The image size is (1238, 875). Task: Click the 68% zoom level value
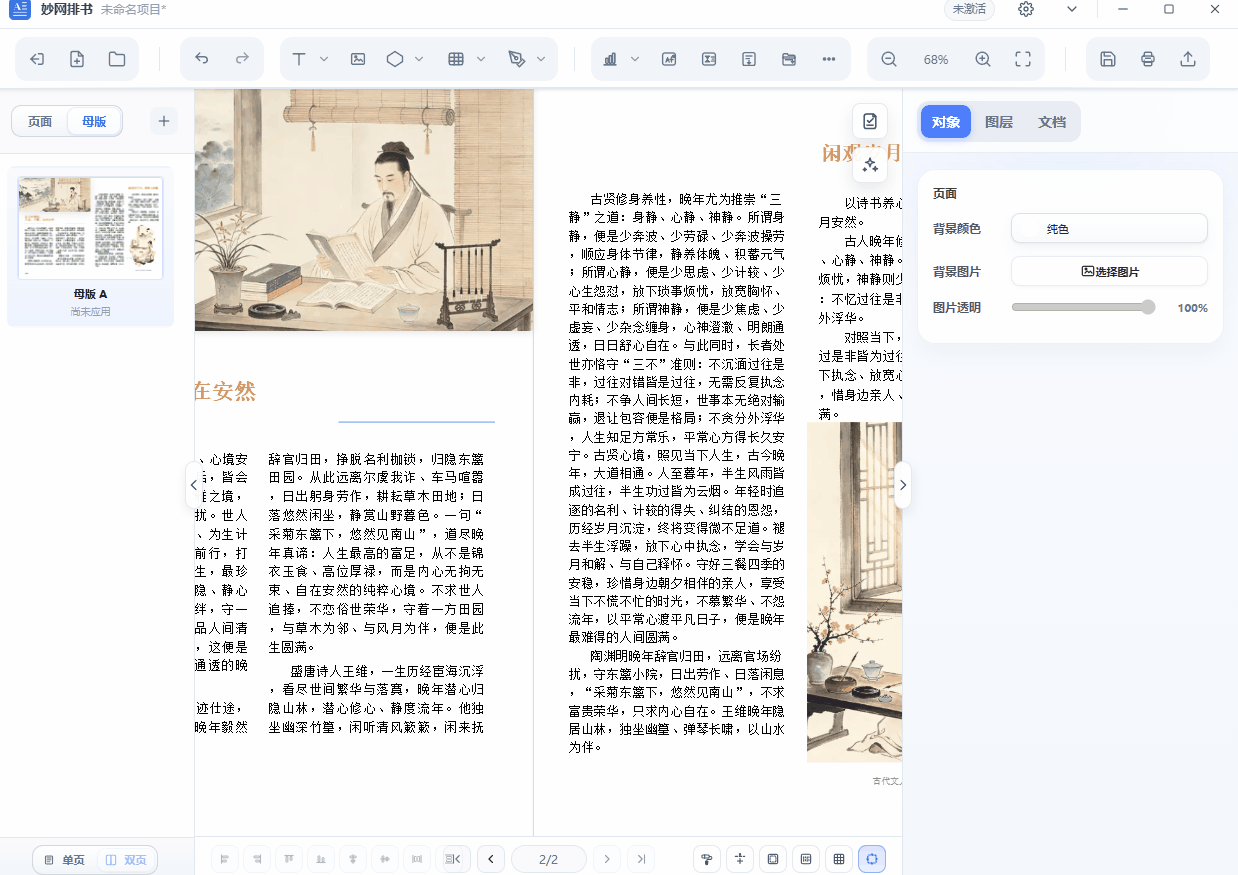pyautogui.click(x=936, y=60)
